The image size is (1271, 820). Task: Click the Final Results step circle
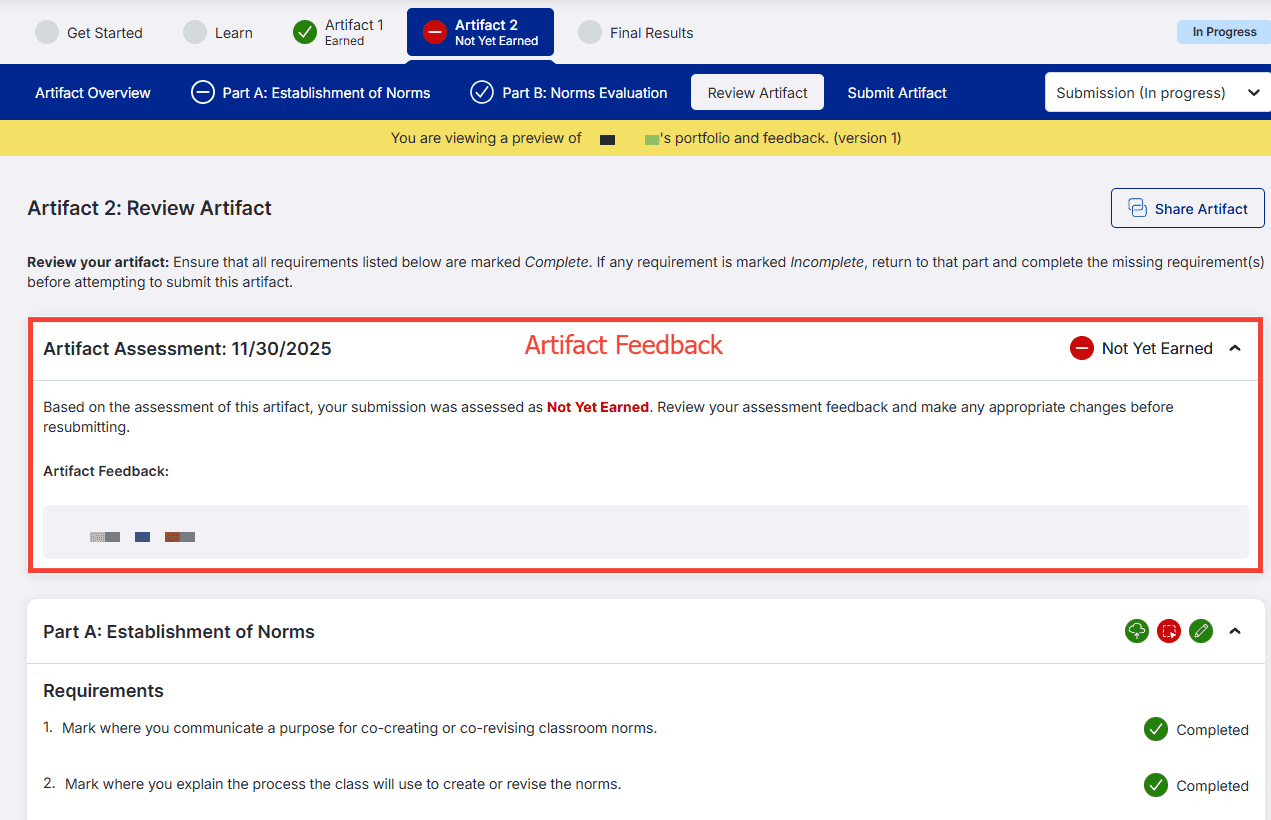point(590,32)
